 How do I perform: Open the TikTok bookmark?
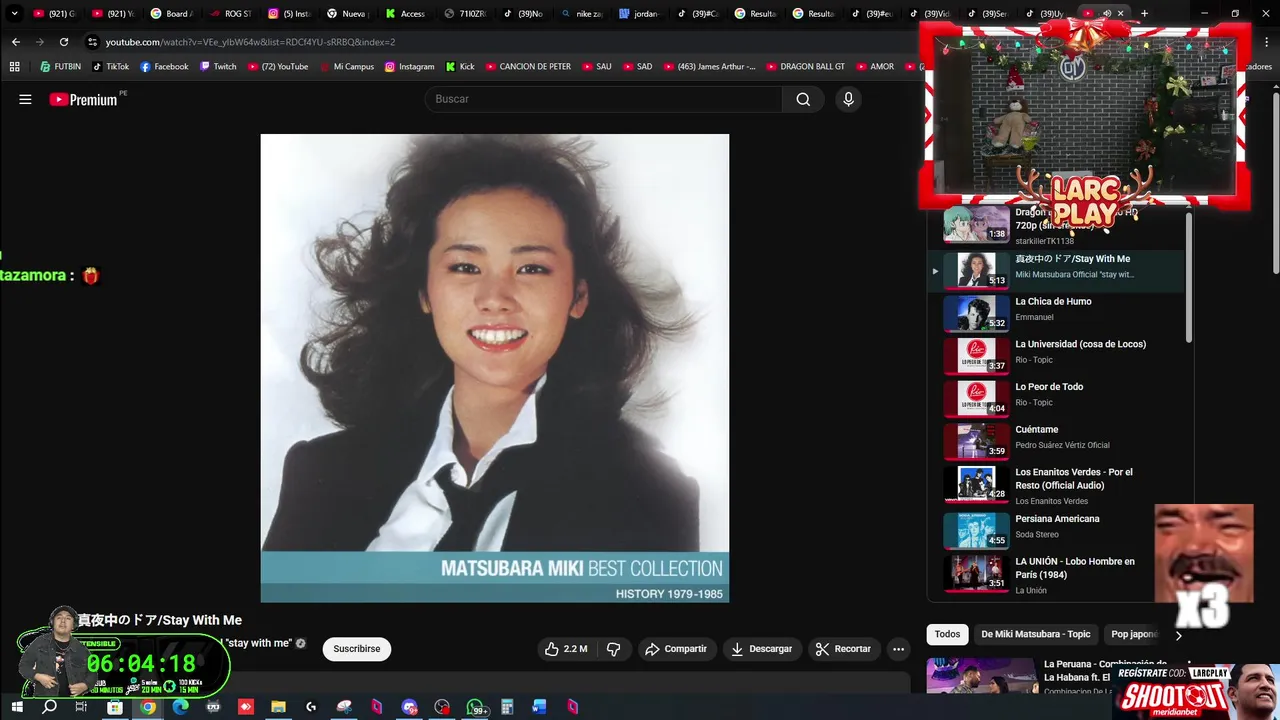point(111,67)
